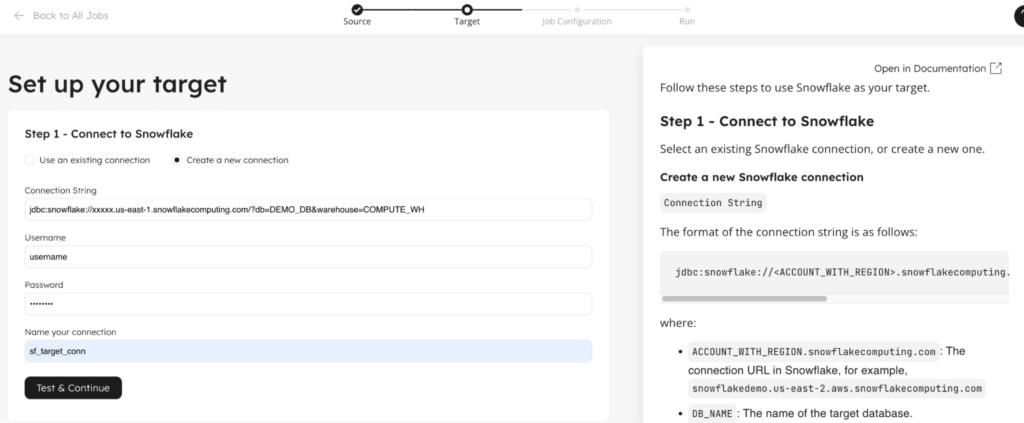Open in Documentation link
Image resolution: width=1024 pixels, height=423 pixels.
point(929,68)
